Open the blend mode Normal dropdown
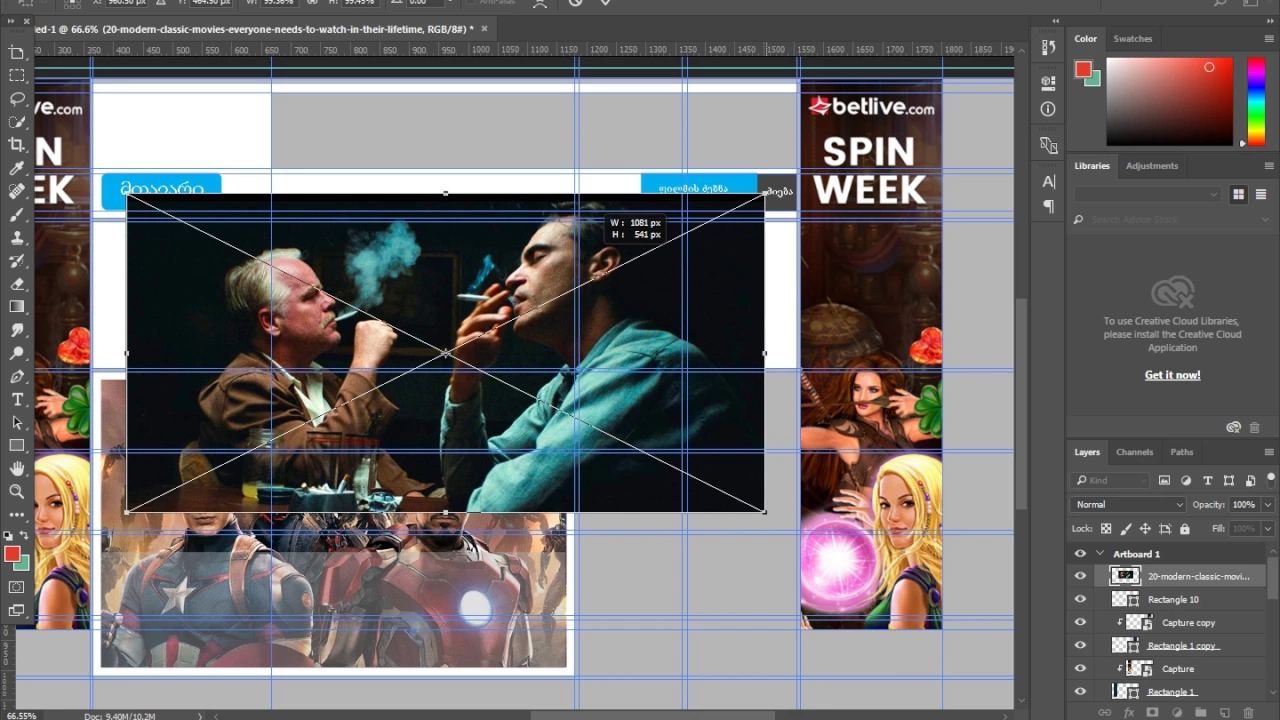The image size is (1280, 720). (1128, 505)
